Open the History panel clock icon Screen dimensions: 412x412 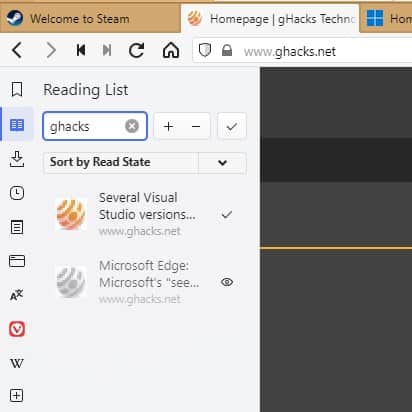17,193
